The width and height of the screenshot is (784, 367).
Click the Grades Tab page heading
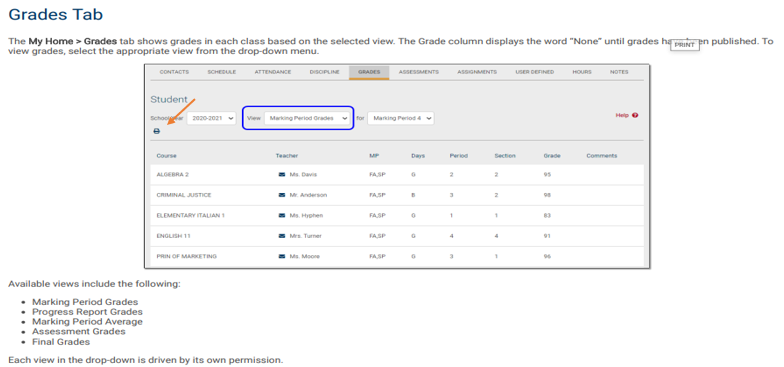[x=56, y=14]
